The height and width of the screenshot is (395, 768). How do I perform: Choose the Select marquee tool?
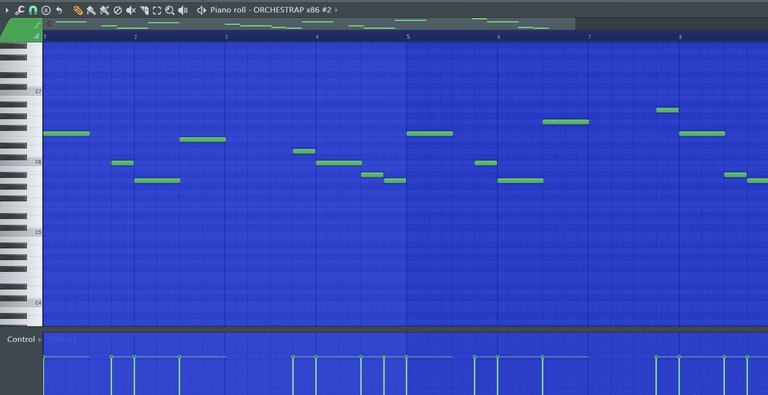(157, 10)
